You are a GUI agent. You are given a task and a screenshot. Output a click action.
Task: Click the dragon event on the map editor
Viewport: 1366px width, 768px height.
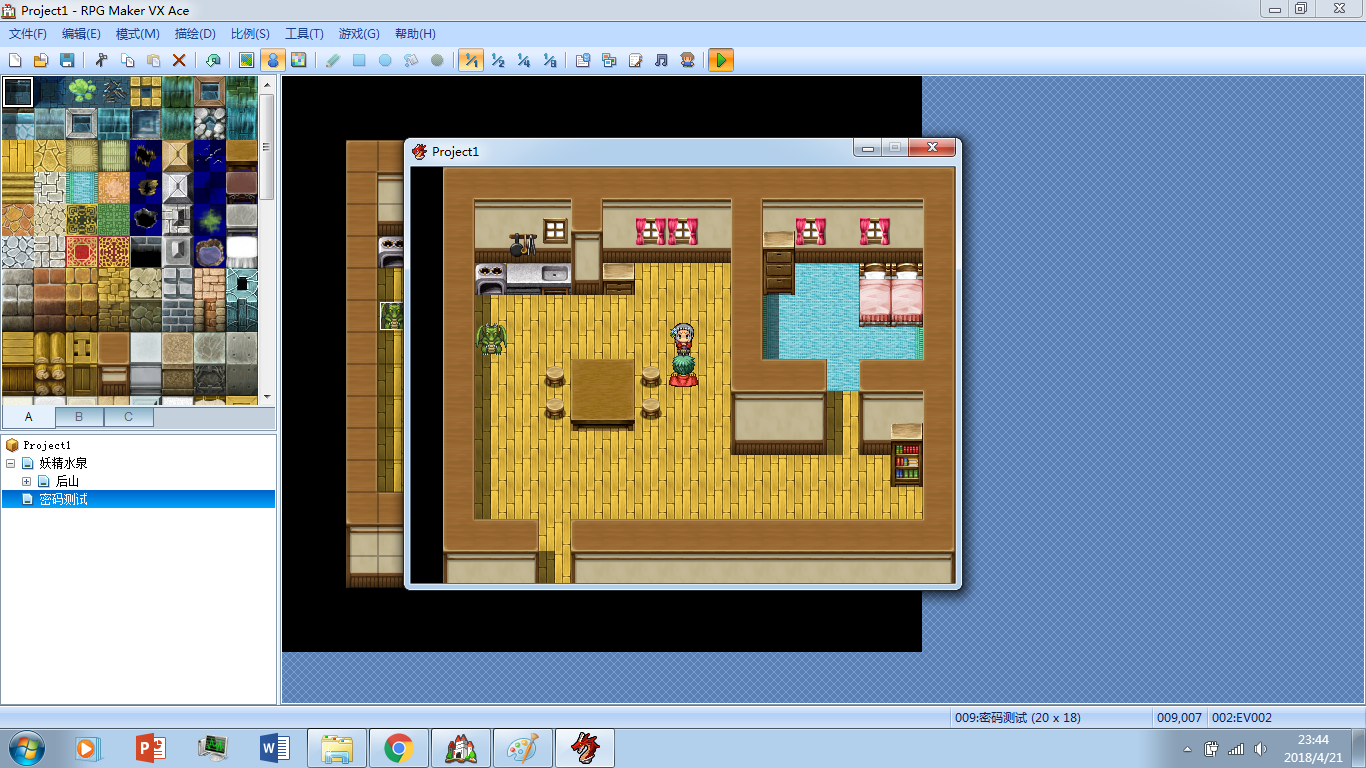click(394, 315)
